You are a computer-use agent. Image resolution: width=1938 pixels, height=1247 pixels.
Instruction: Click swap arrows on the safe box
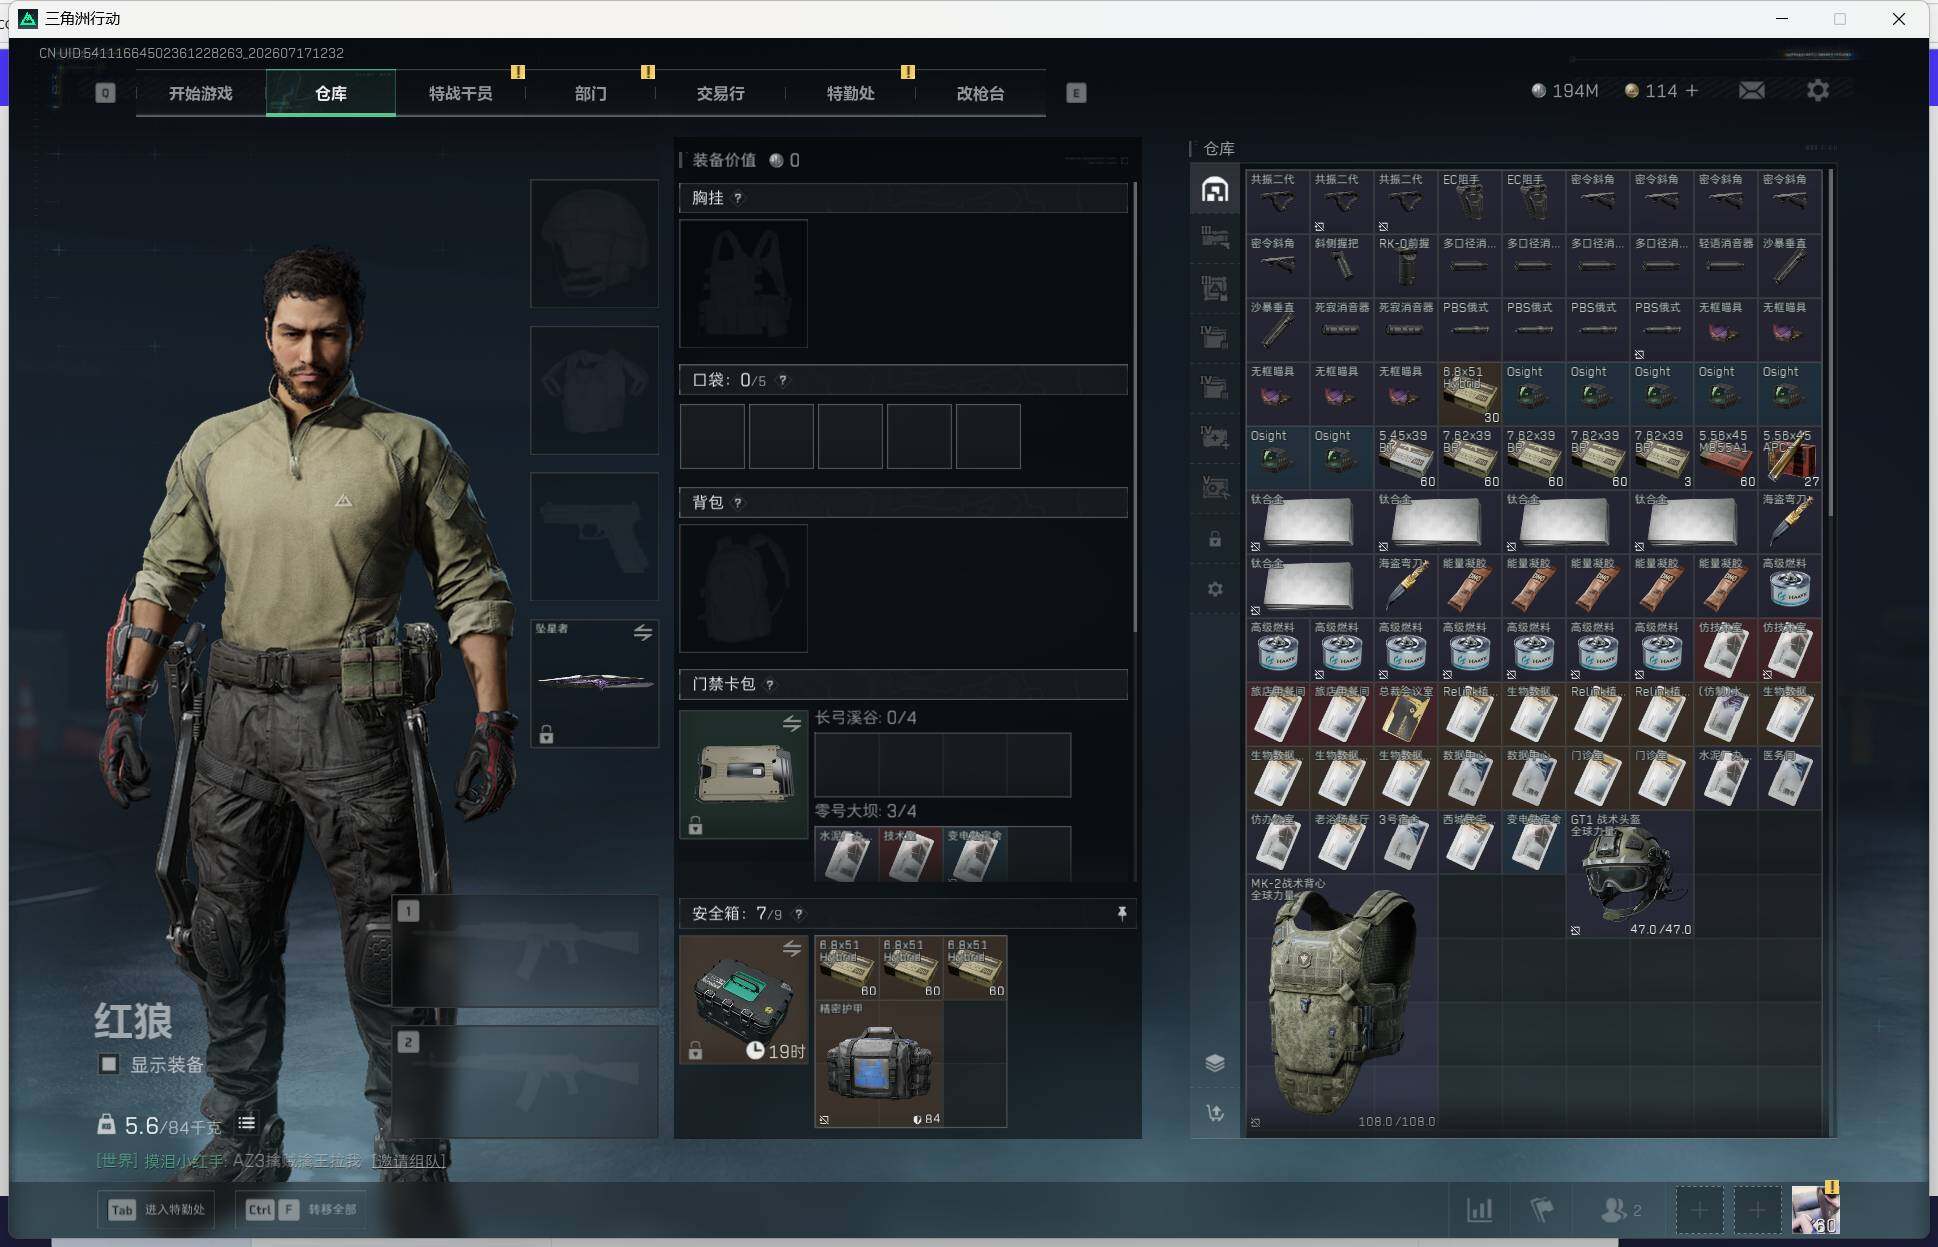pyautogui.click(x=792, y=948)
